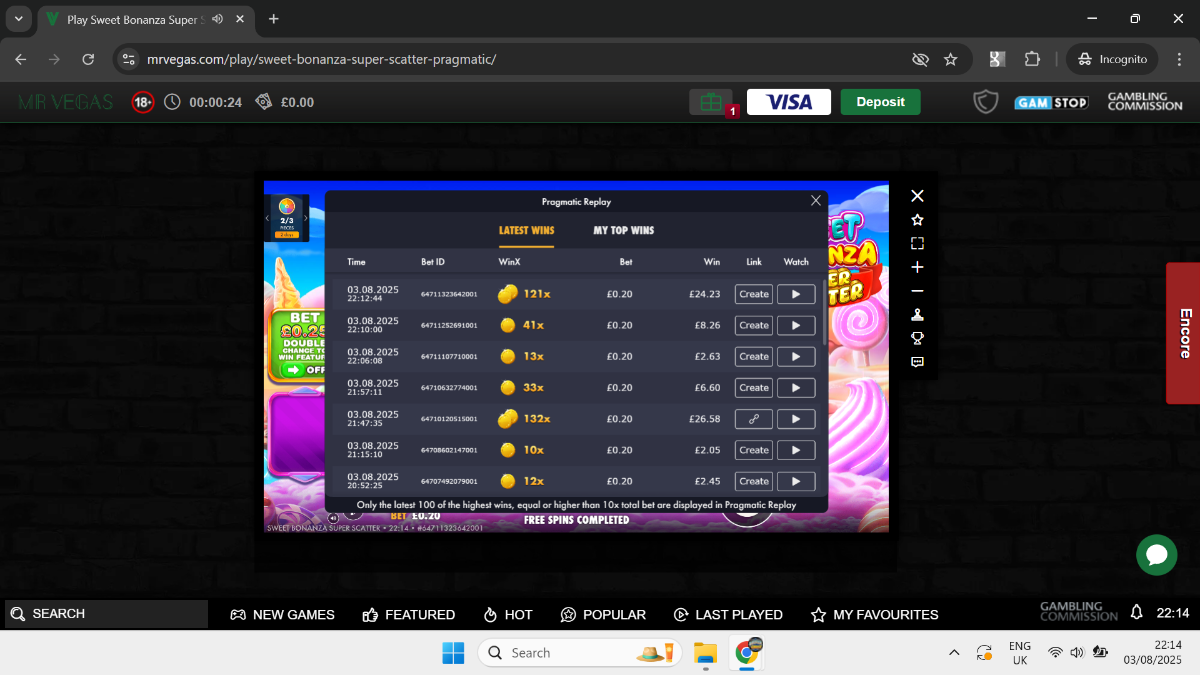Create replay link for the 13x win
The height and width of the screenshot is (675, 1200).
tap(754, 356)
